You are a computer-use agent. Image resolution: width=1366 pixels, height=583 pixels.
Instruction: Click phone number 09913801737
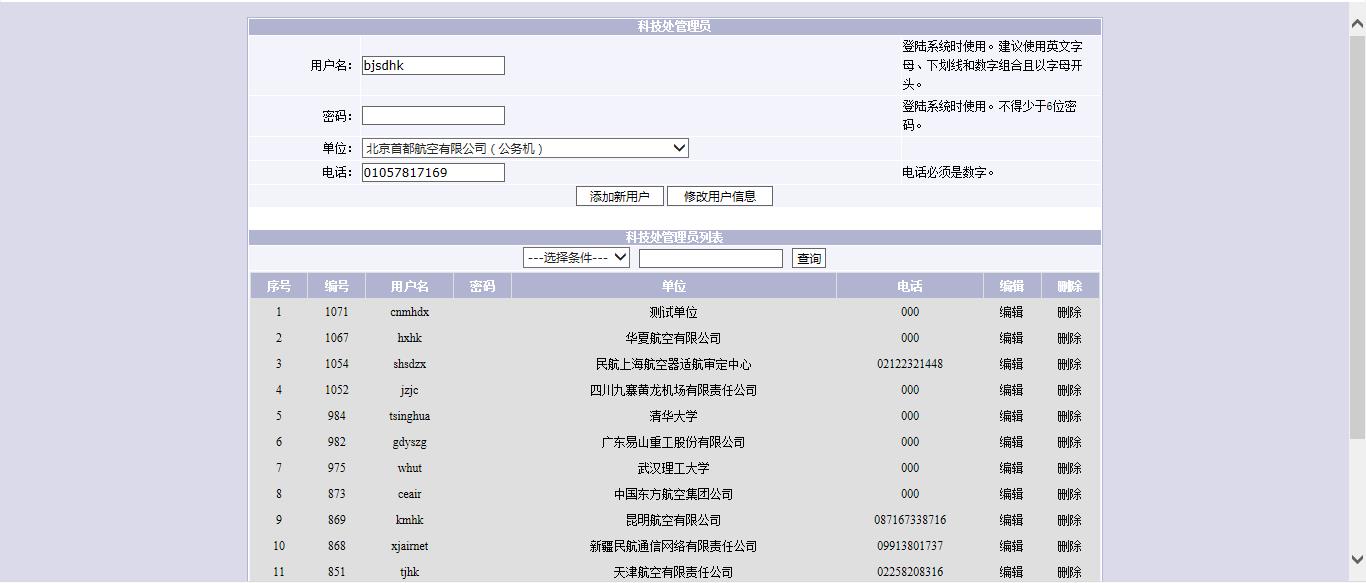[910, 546]
